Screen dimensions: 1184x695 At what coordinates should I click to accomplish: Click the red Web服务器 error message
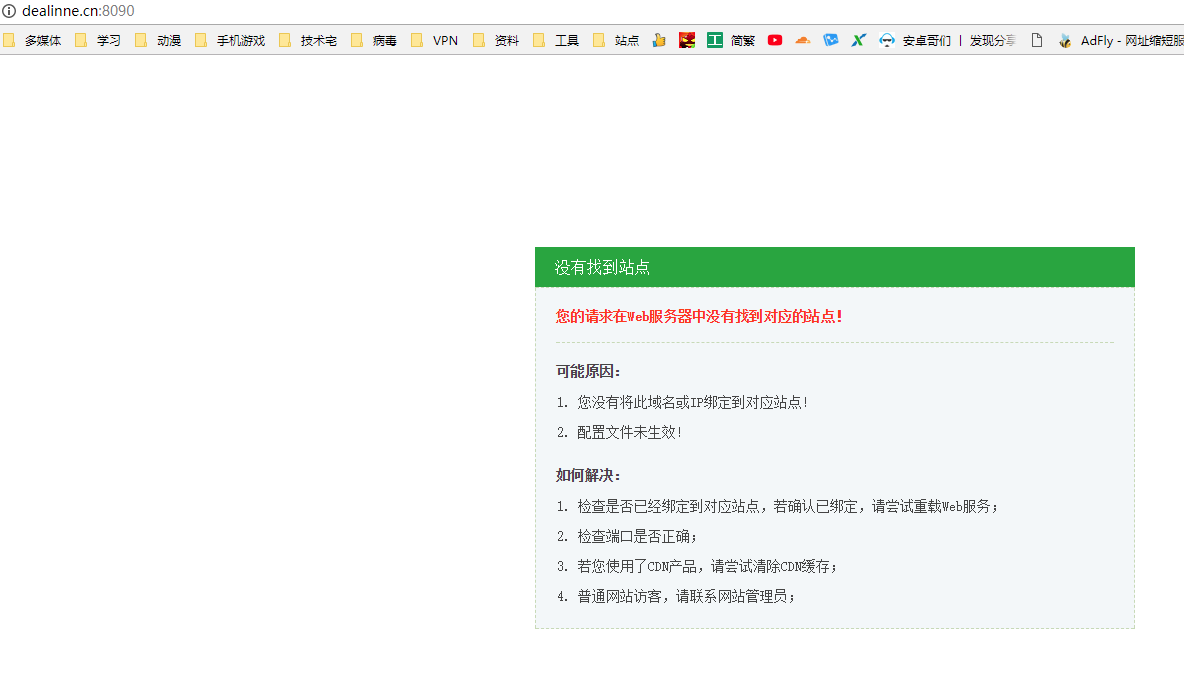[699, 317]
